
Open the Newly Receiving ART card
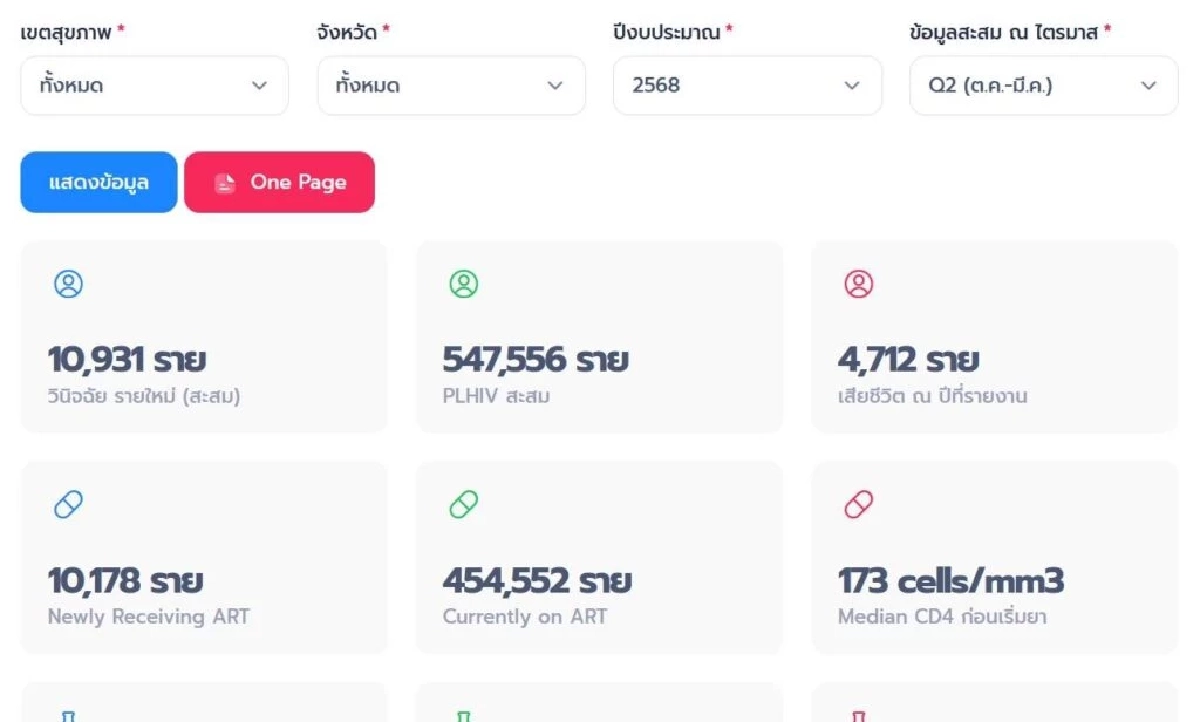click(x=203, y=557)
